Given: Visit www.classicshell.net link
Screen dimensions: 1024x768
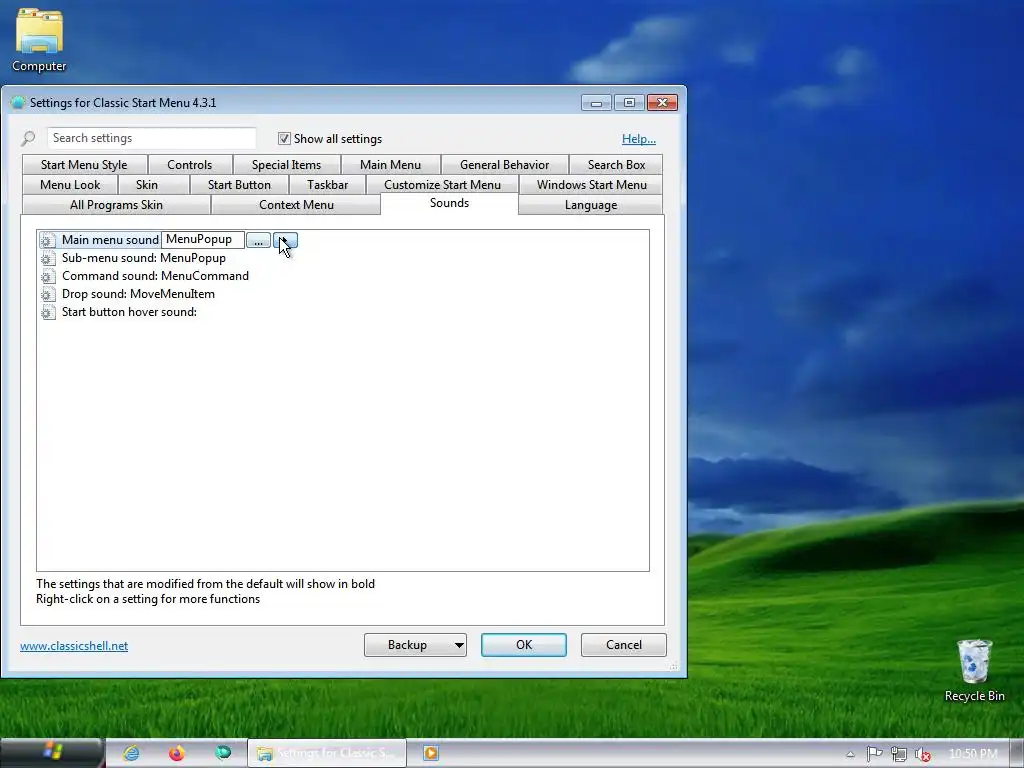Looking at the screenshot, I should pos(74,646).
